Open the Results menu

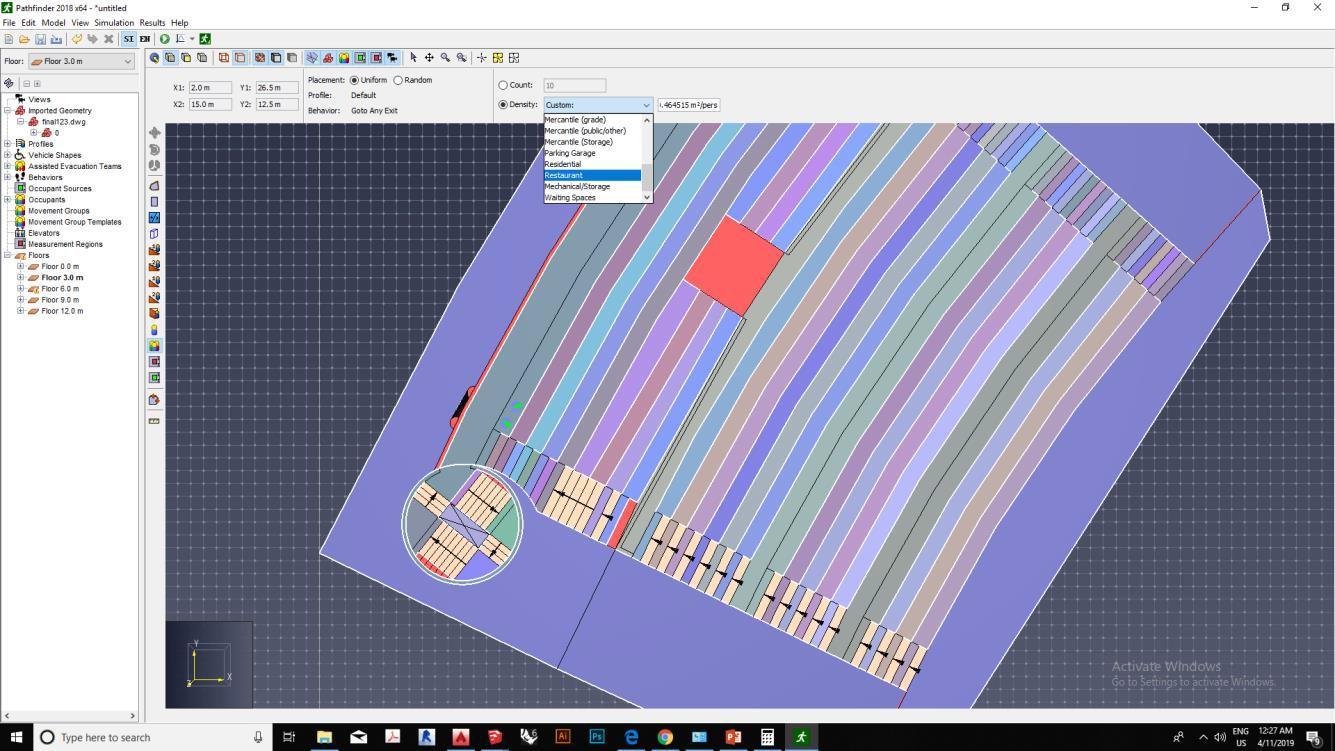click(x=152, y=22)
